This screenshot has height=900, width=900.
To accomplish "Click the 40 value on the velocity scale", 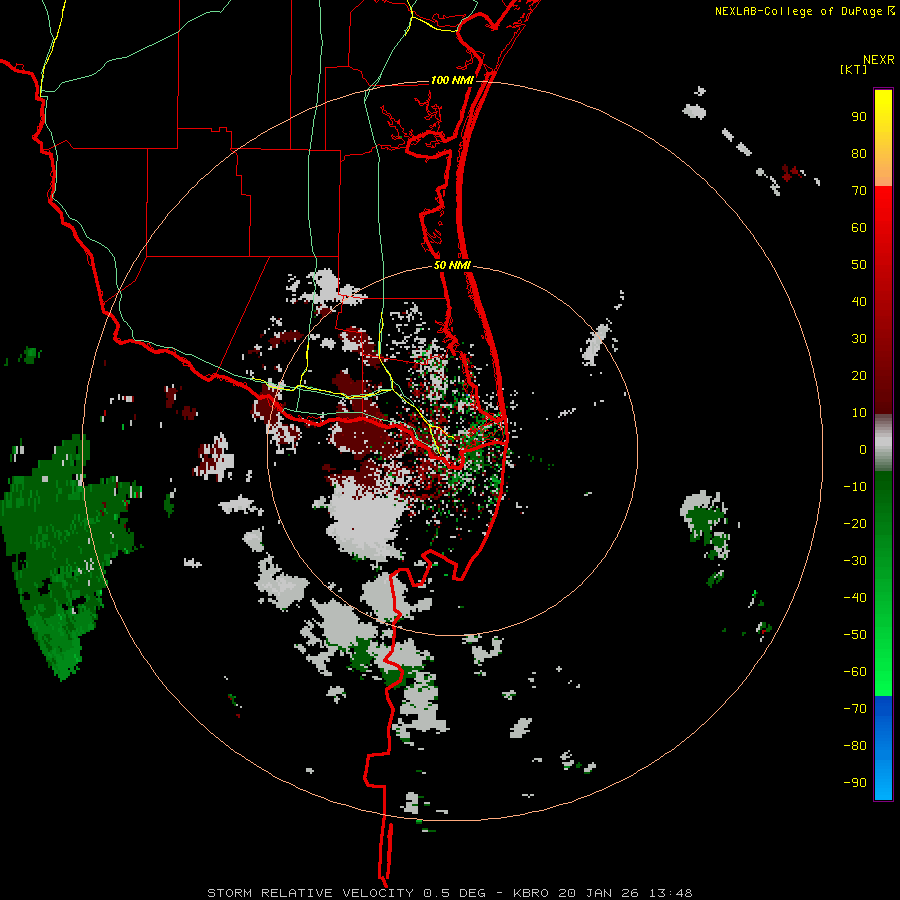I will pos(859,301).
